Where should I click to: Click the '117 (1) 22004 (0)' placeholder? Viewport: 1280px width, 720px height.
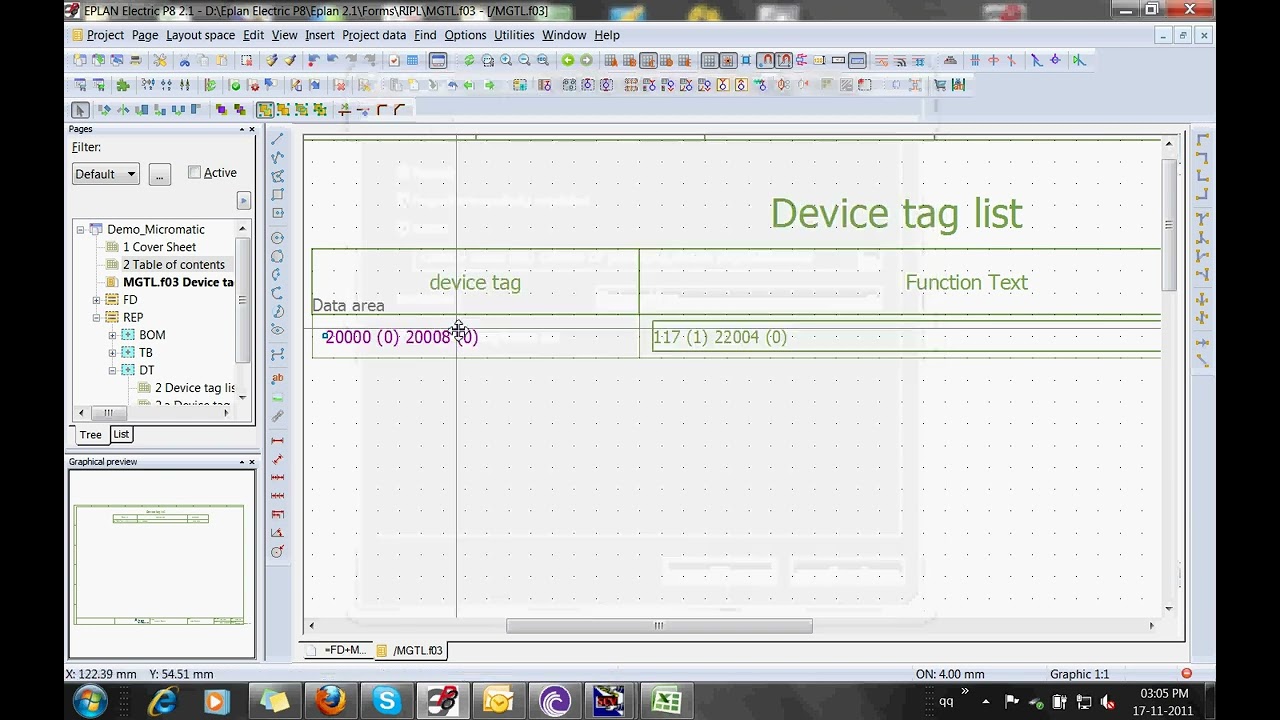click(x=720, y=337)
